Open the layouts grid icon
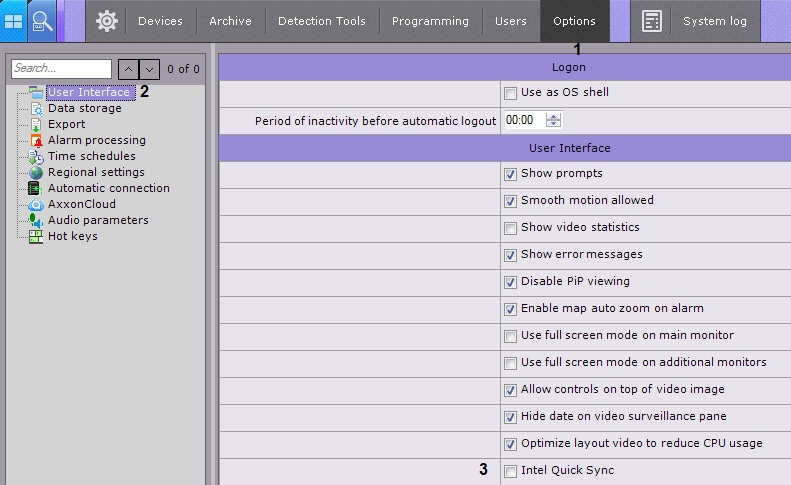The width and height of the screenshot is (791, 485). (14, 20)
